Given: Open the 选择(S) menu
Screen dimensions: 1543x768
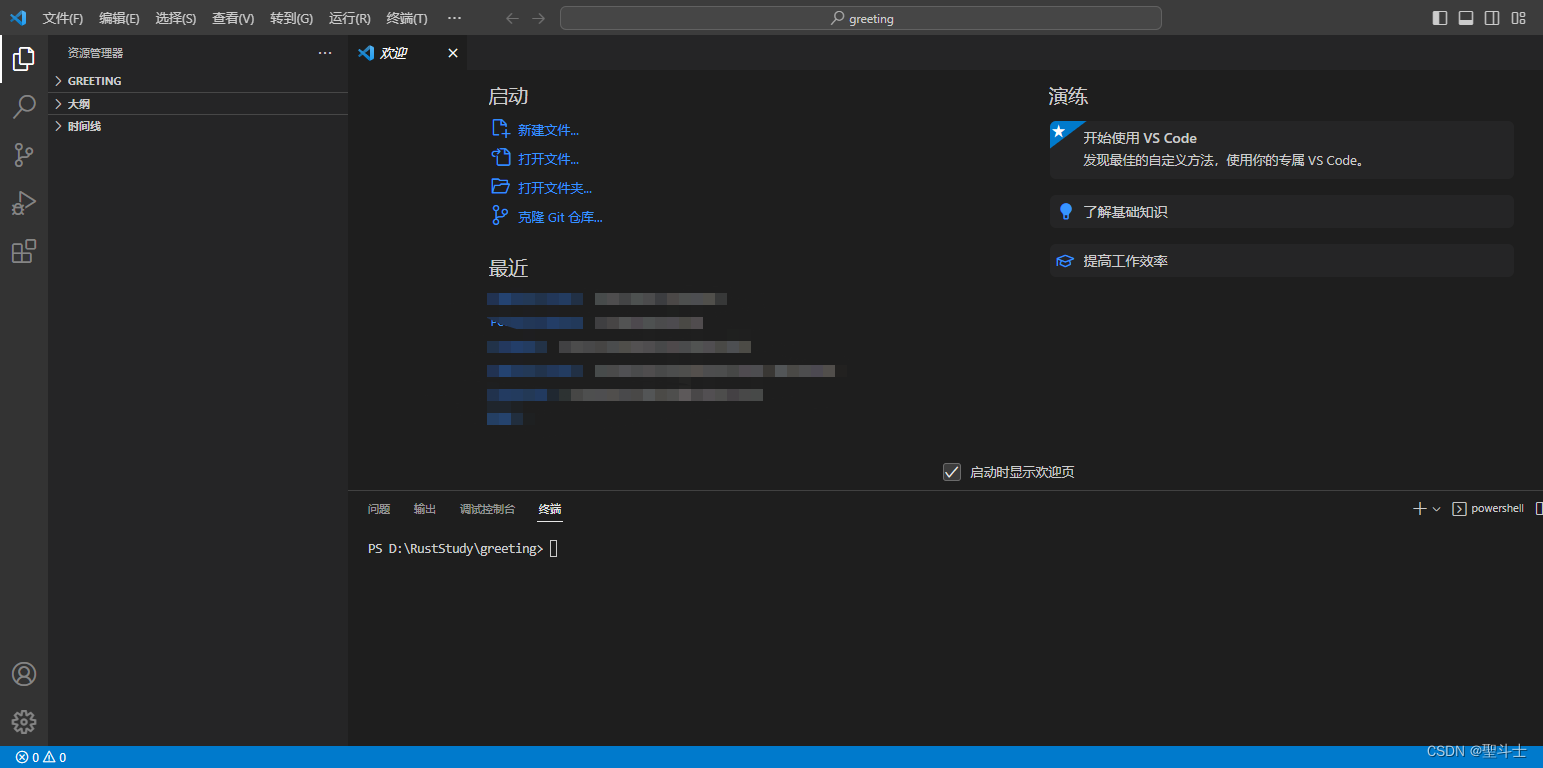Looking at the screenshot, I should 176,19.
